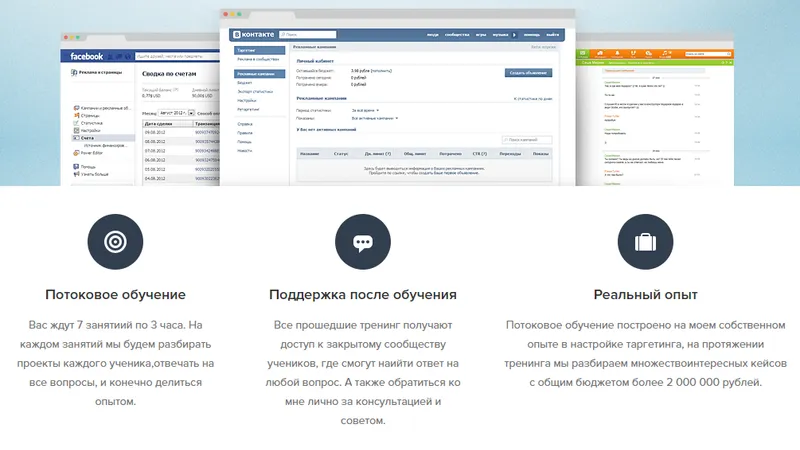Click the home icon in Odnoklassniki orange bar
Screen dimensions: 800x450
(x=600, y=53)
